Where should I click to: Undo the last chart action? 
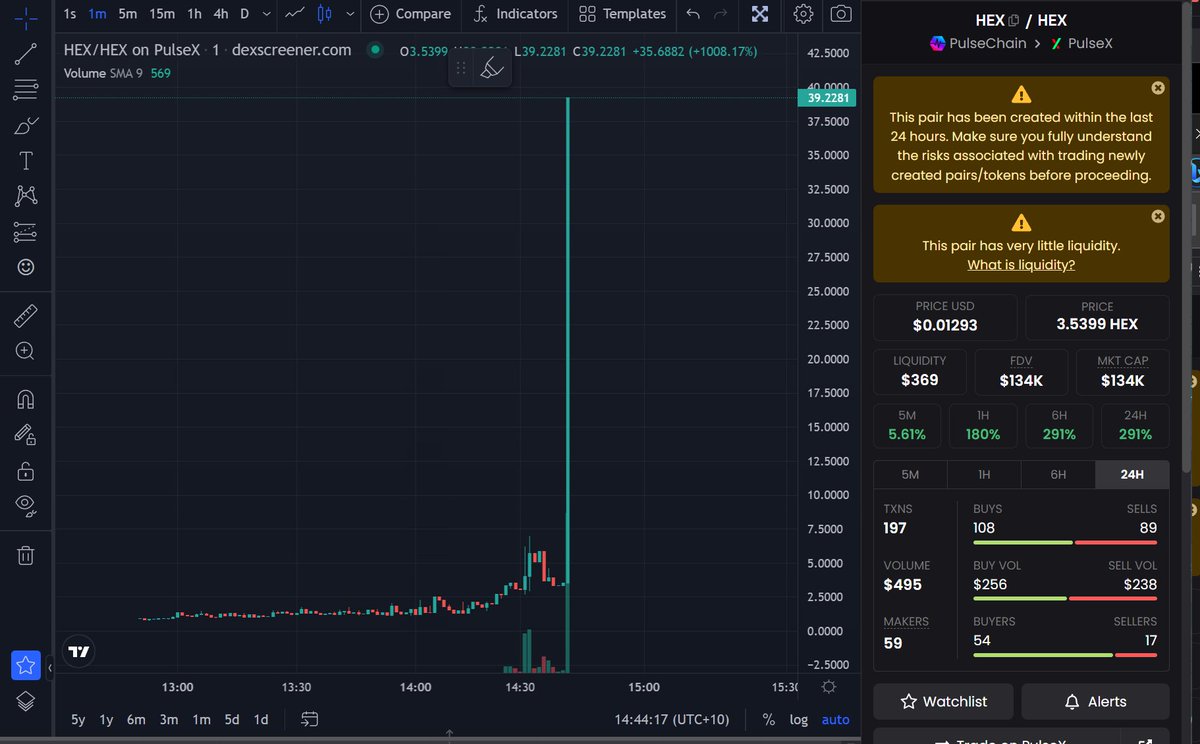(x=693, y=14)
